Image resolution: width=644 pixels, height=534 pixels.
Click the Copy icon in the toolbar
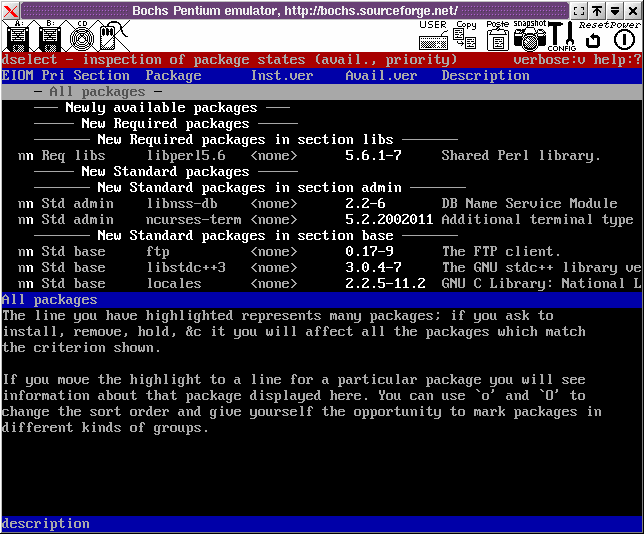[465, 37]
